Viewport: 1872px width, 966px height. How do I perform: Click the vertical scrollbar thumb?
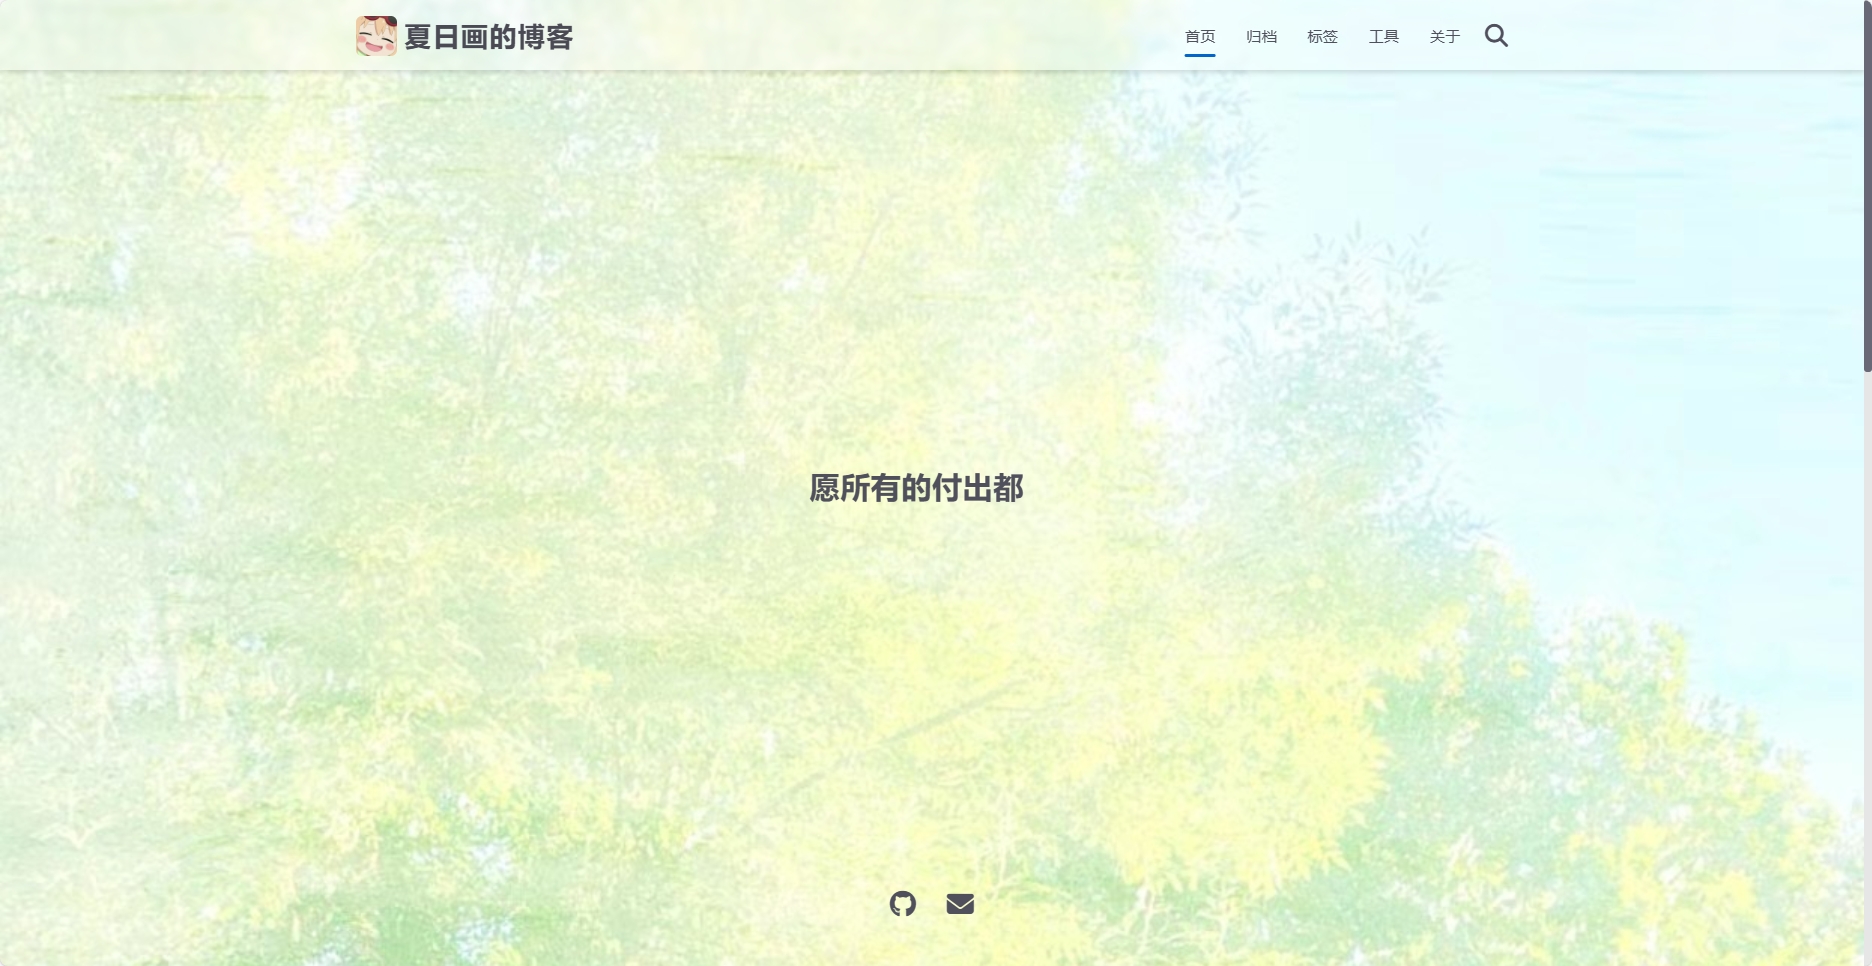pos(1866,190)
